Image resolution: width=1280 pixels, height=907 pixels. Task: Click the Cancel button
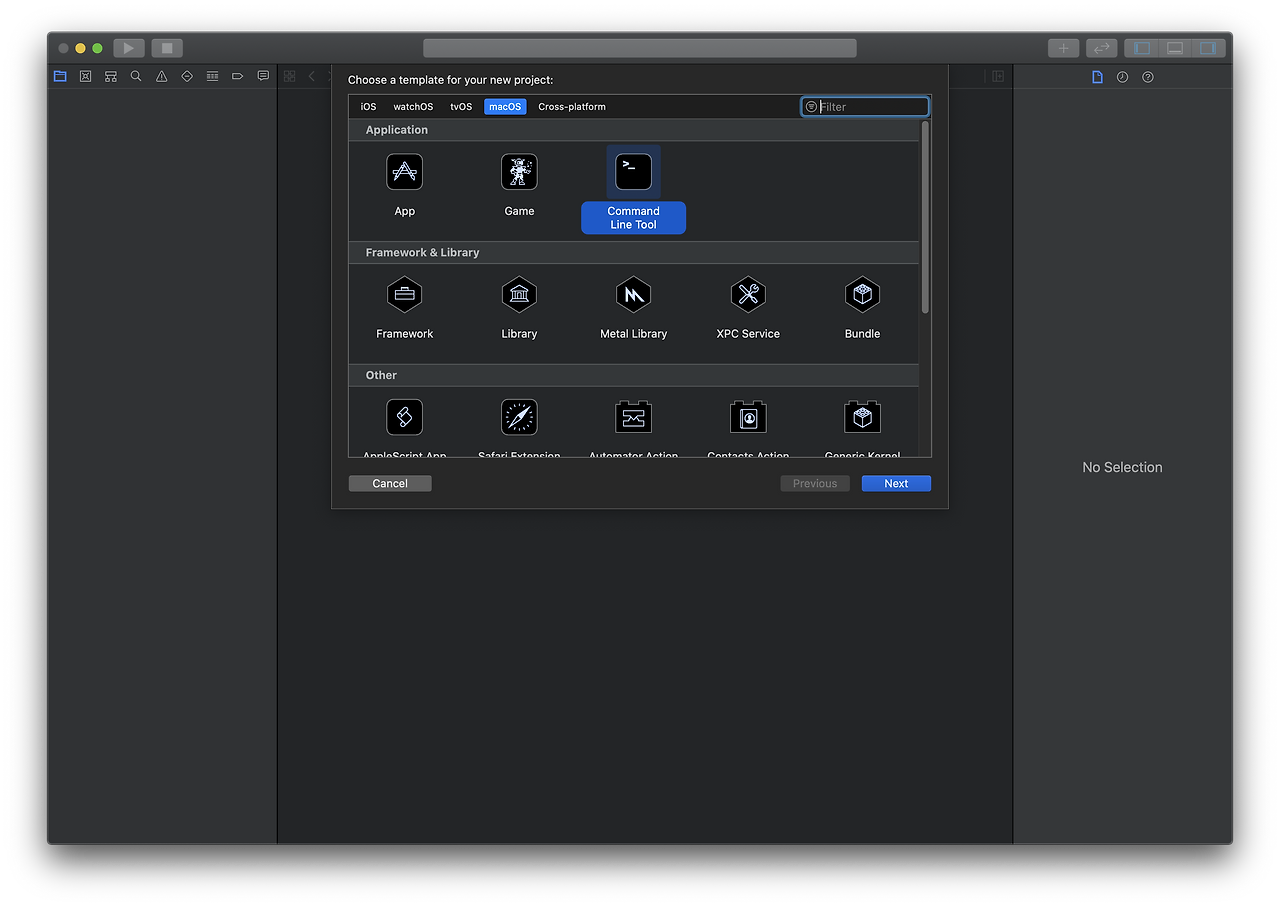coord(390,483)
